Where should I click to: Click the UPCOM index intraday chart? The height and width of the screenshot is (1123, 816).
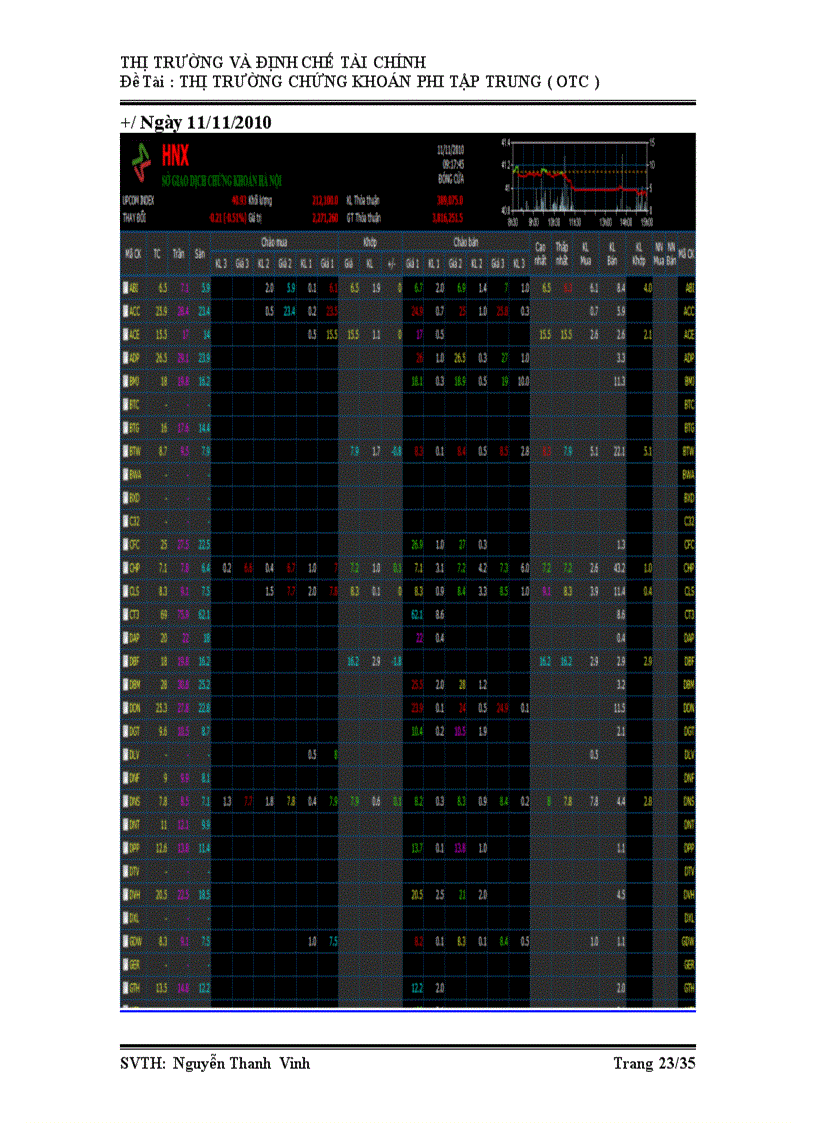click(578, 182)
